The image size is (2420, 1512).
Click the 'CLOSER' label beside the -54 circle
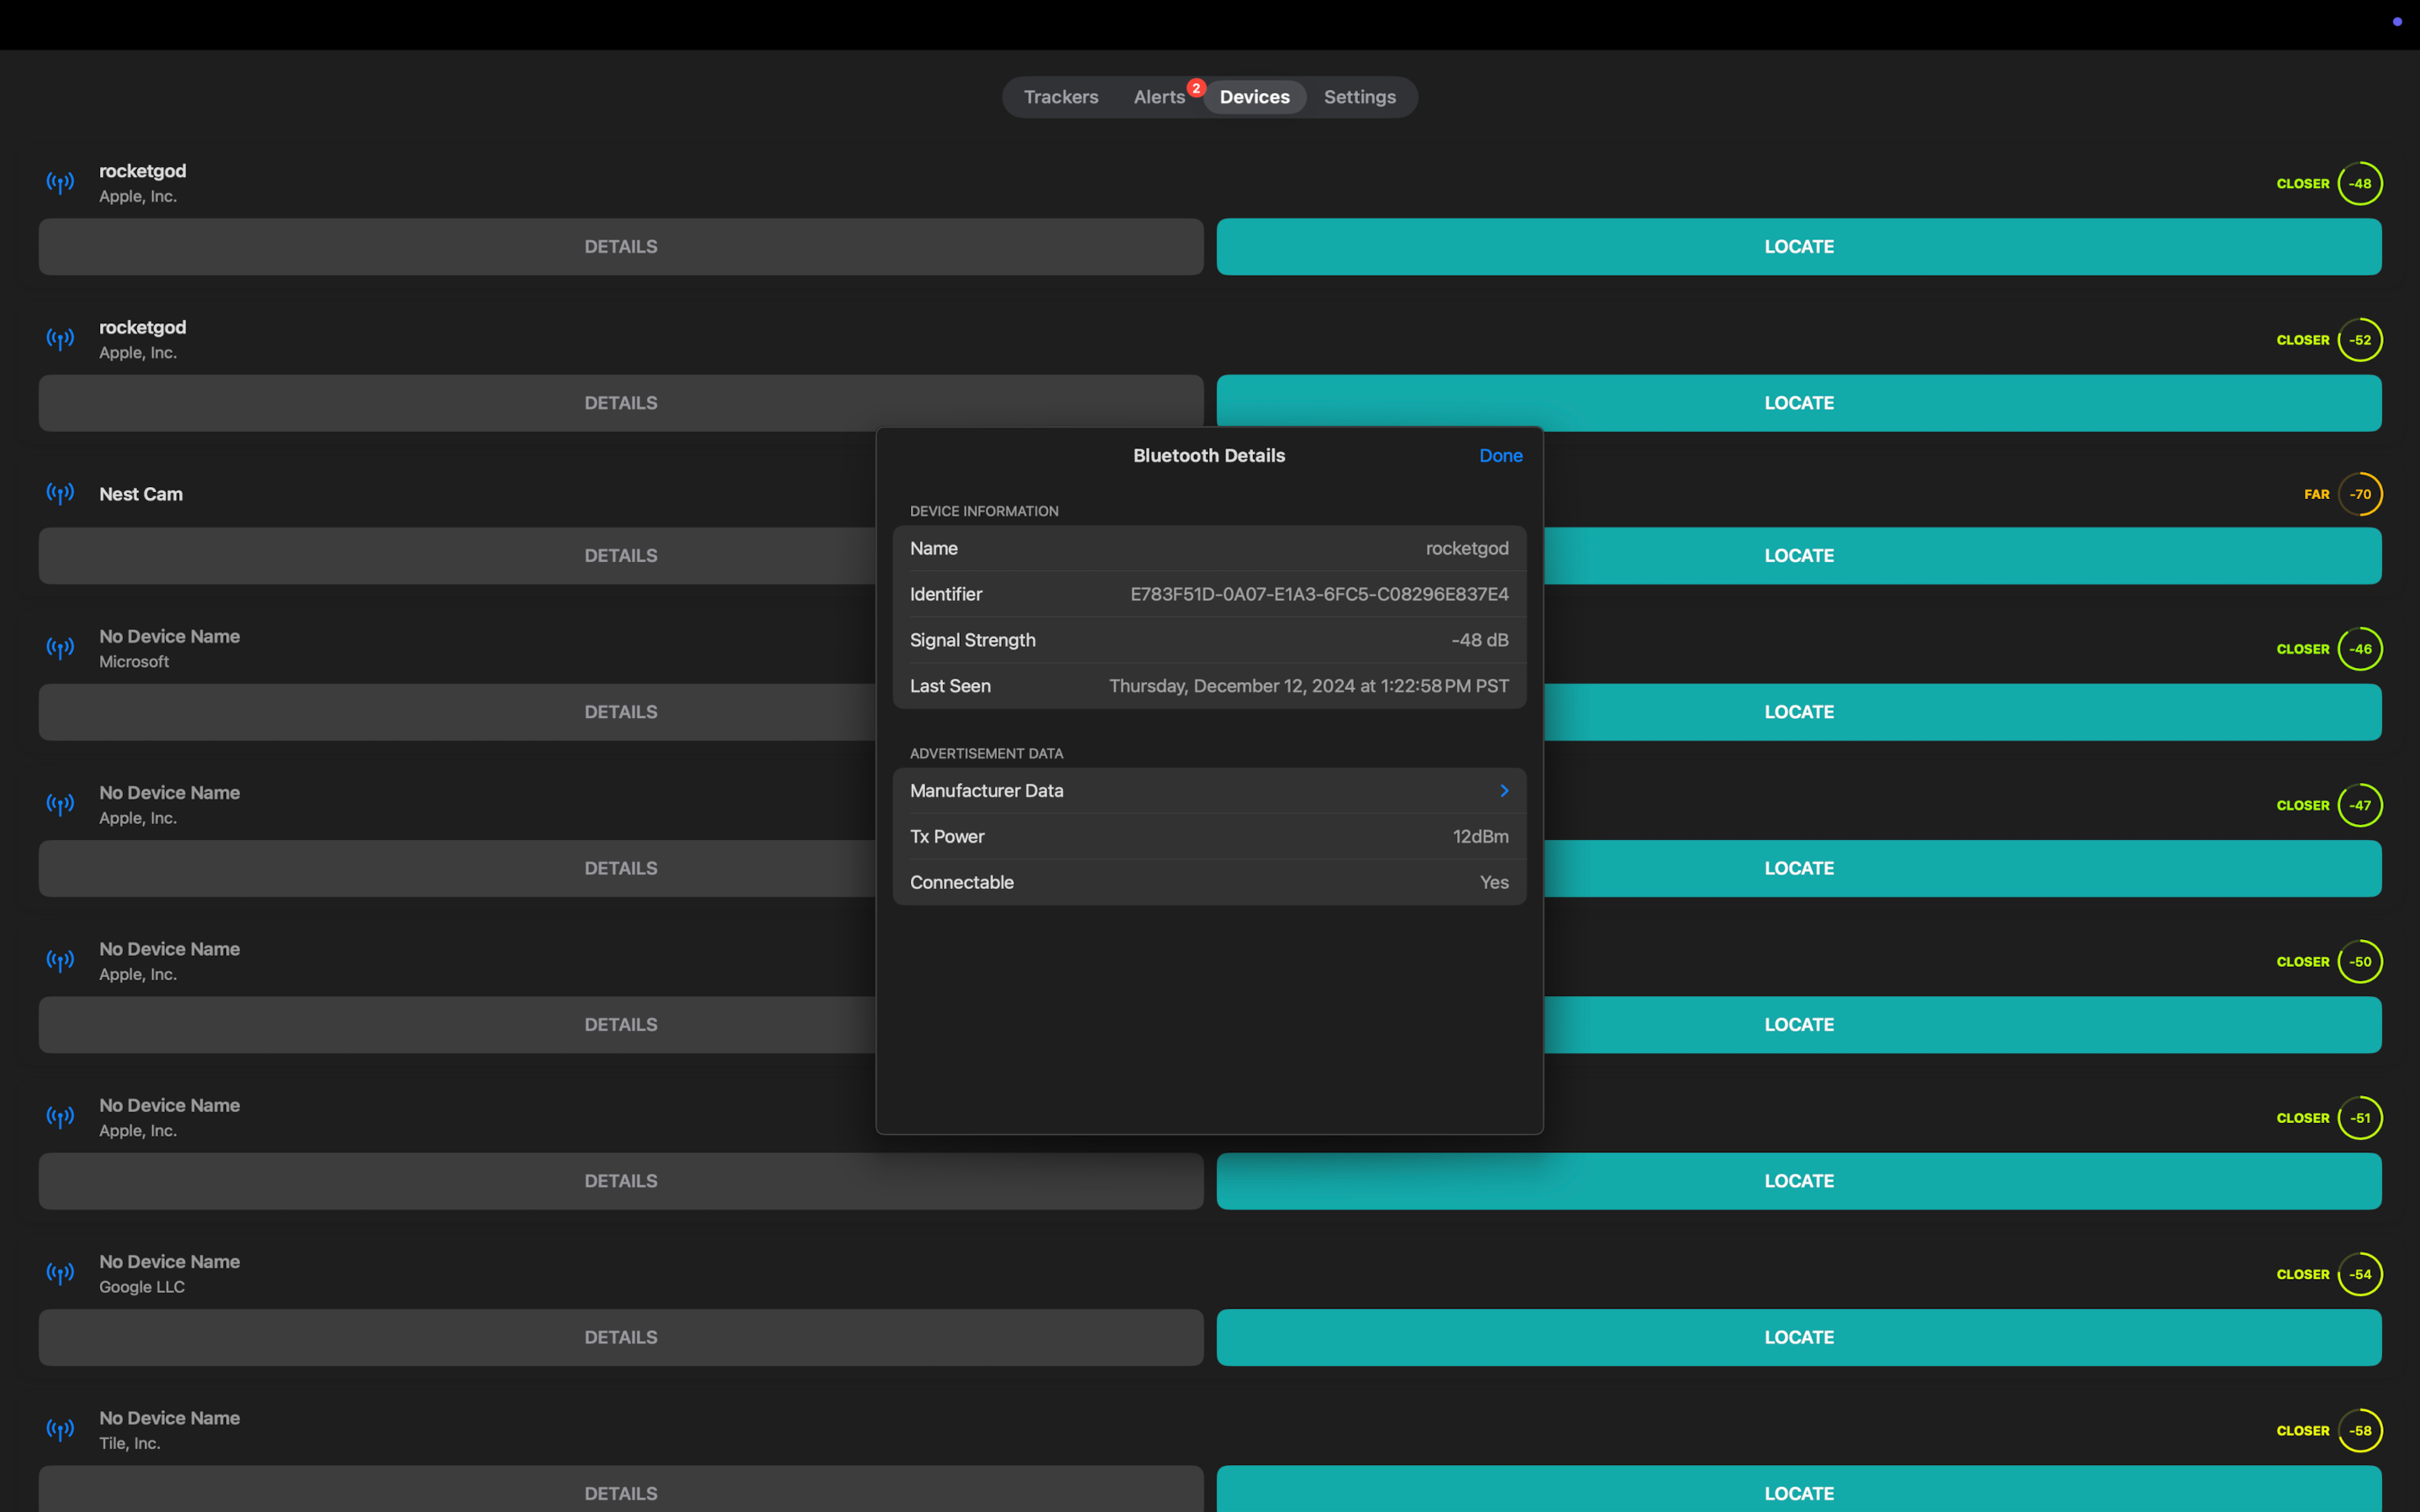(2303, 1275)
